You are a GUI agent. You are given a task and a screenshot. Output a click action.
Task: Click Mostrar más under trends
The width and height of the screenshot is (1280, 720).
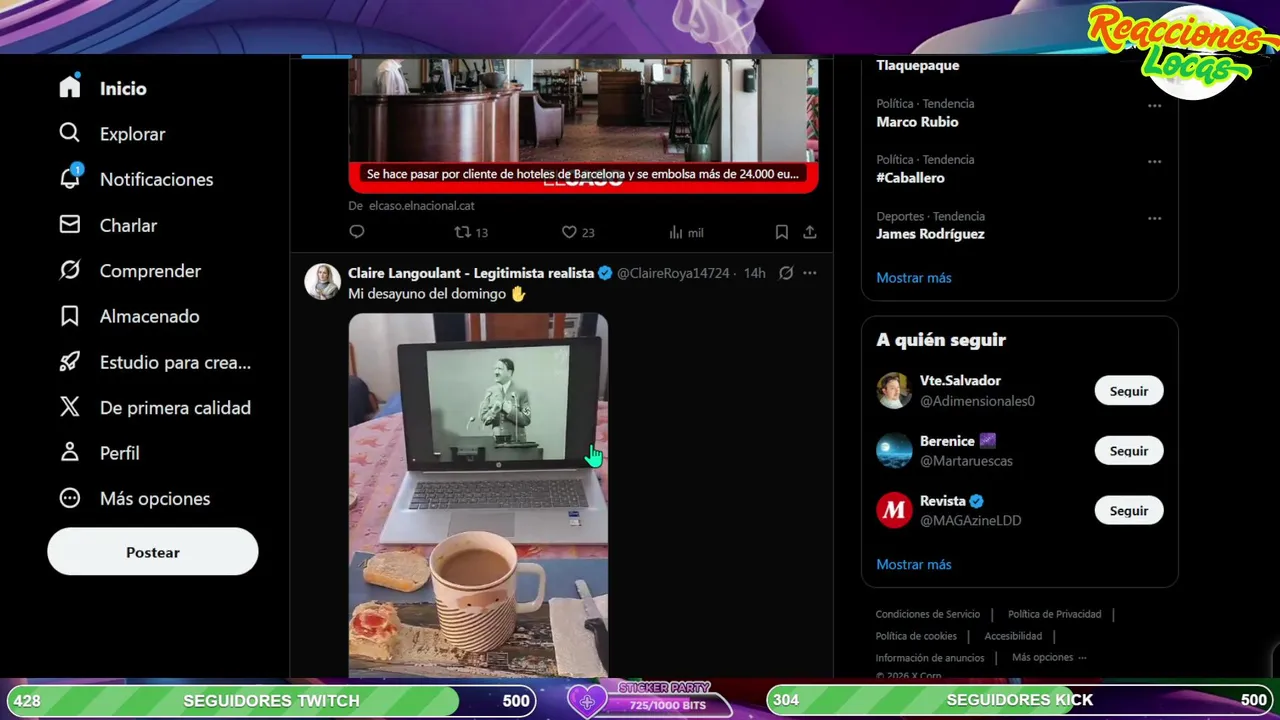point(914,278)
